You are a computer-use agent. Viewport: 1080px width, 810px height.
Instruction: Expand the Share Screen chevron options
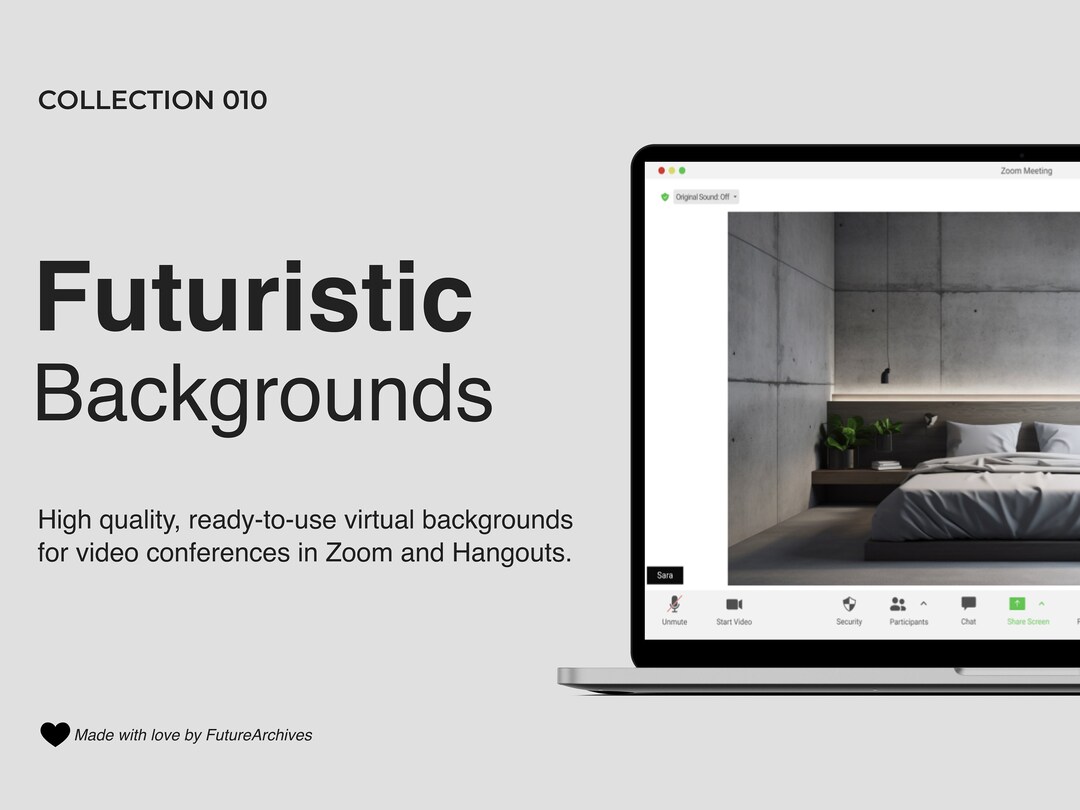click(x=1040, y=602)
